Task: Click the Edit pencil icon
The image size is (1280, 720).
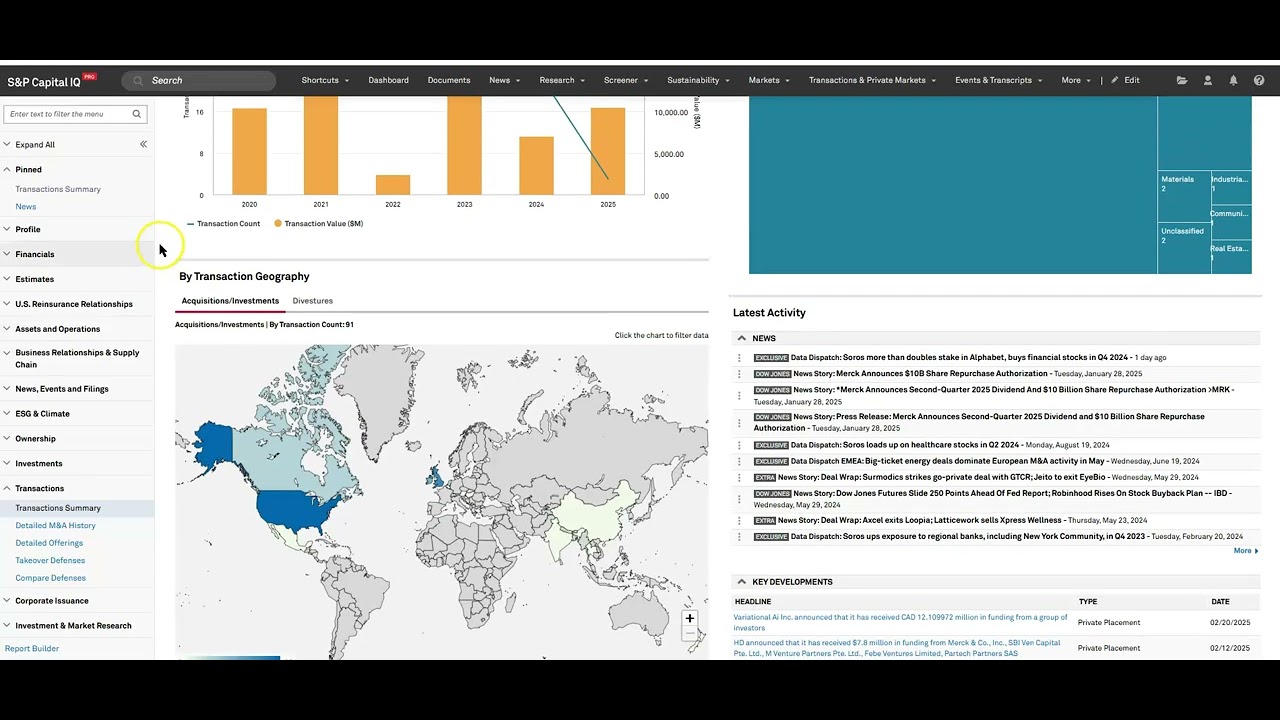Action: coord(1115,80)
